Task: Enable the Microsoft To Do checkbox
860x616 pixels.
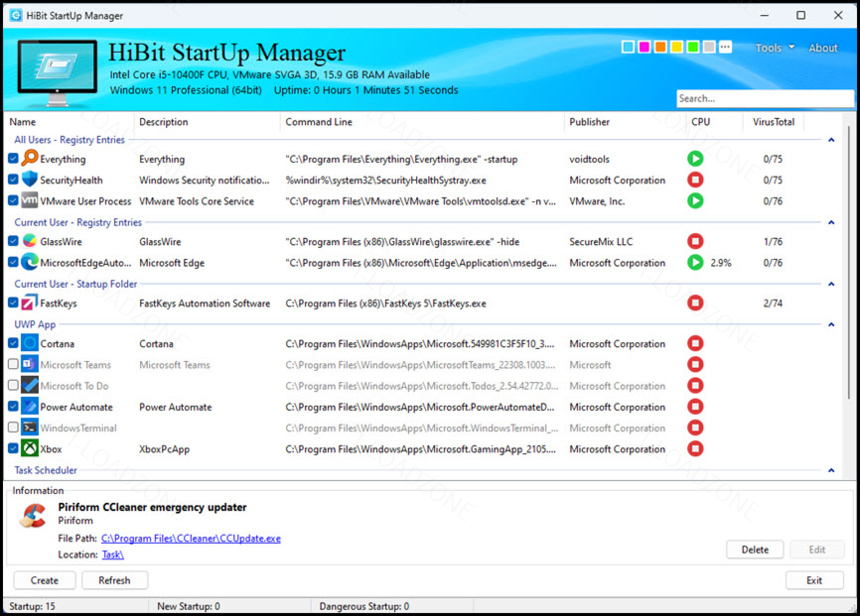Action: [x=13, y=385]
